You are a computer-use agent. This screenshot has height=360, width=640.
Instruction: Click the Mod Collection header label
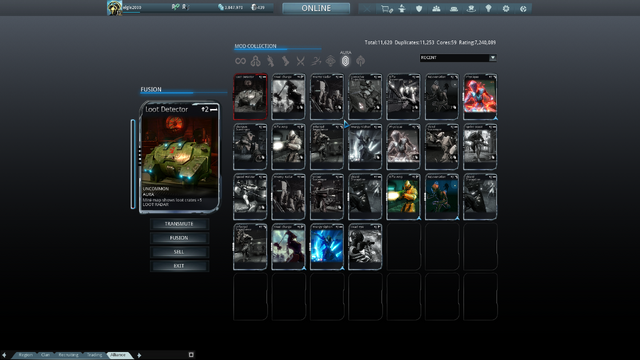point(256,46)
